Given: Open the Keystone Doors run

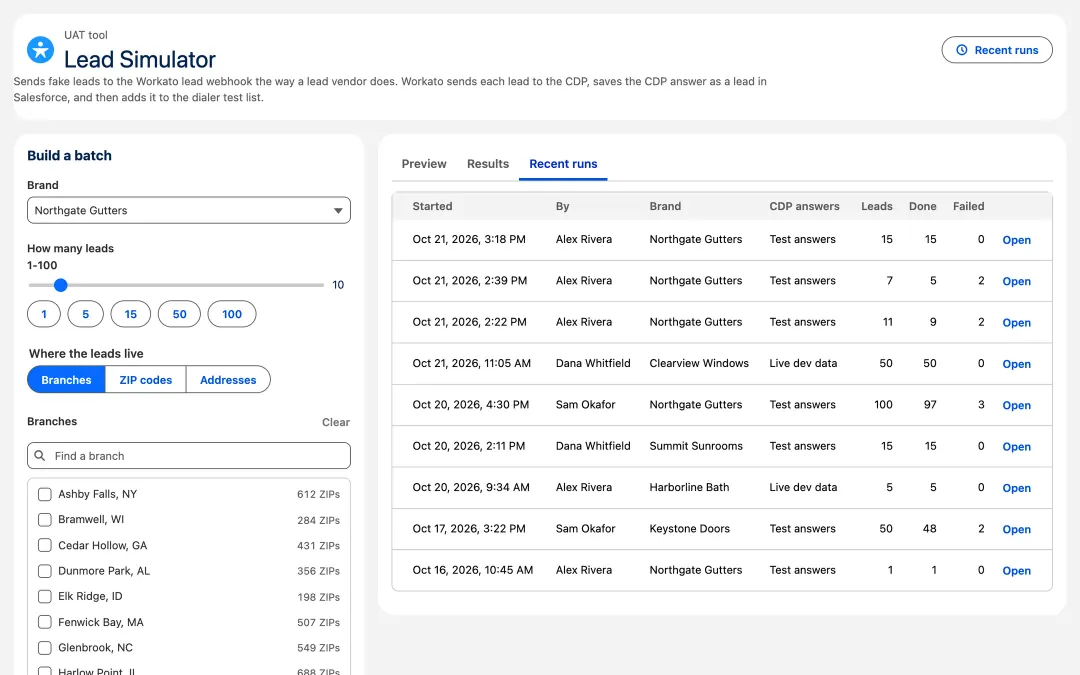Looking at the screenshot, I should pos(1016,530).
